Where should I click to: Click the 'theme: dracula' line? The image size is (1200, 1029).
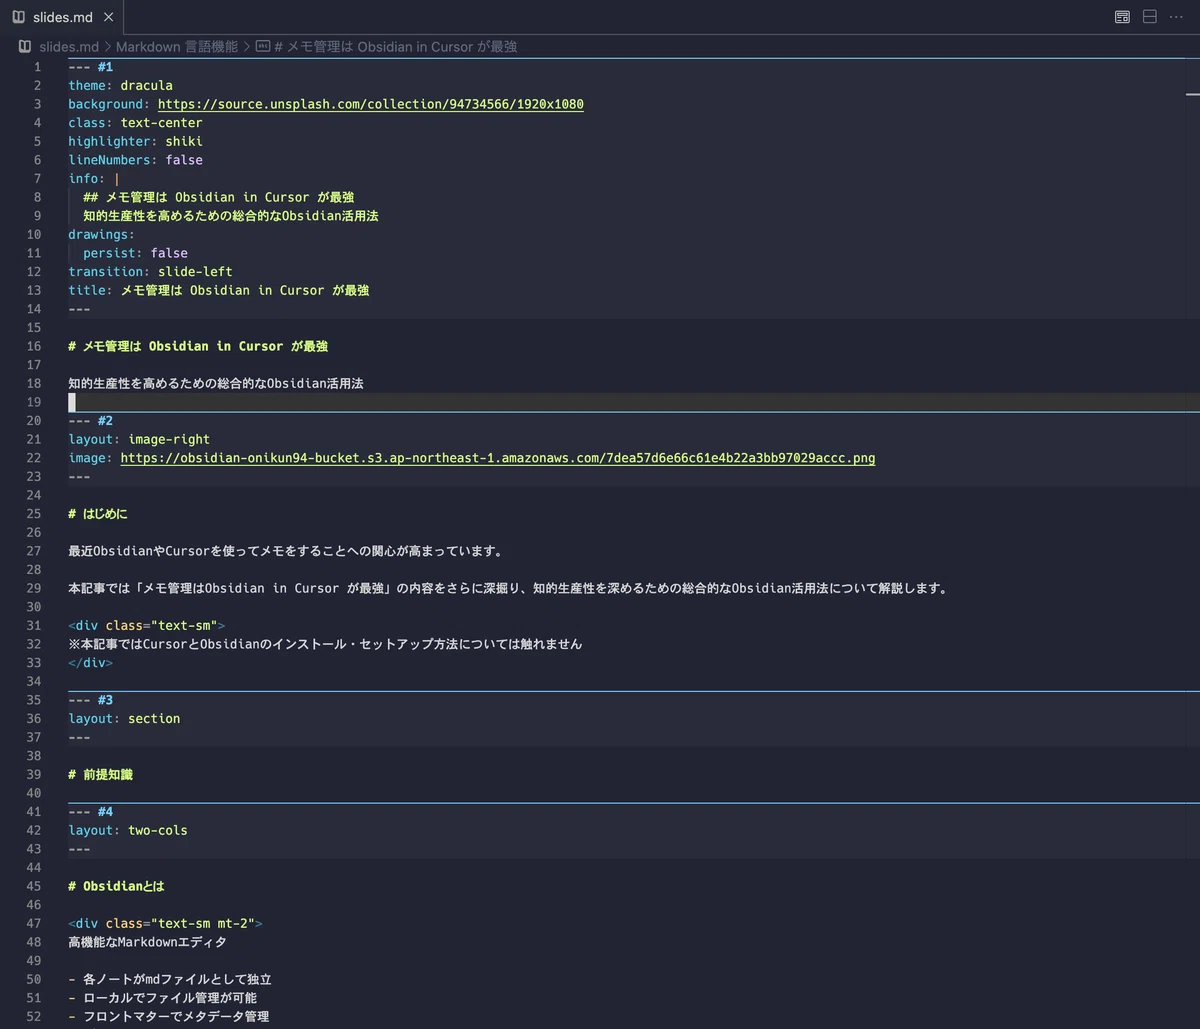pyautogui.click(x=120, y=85)
